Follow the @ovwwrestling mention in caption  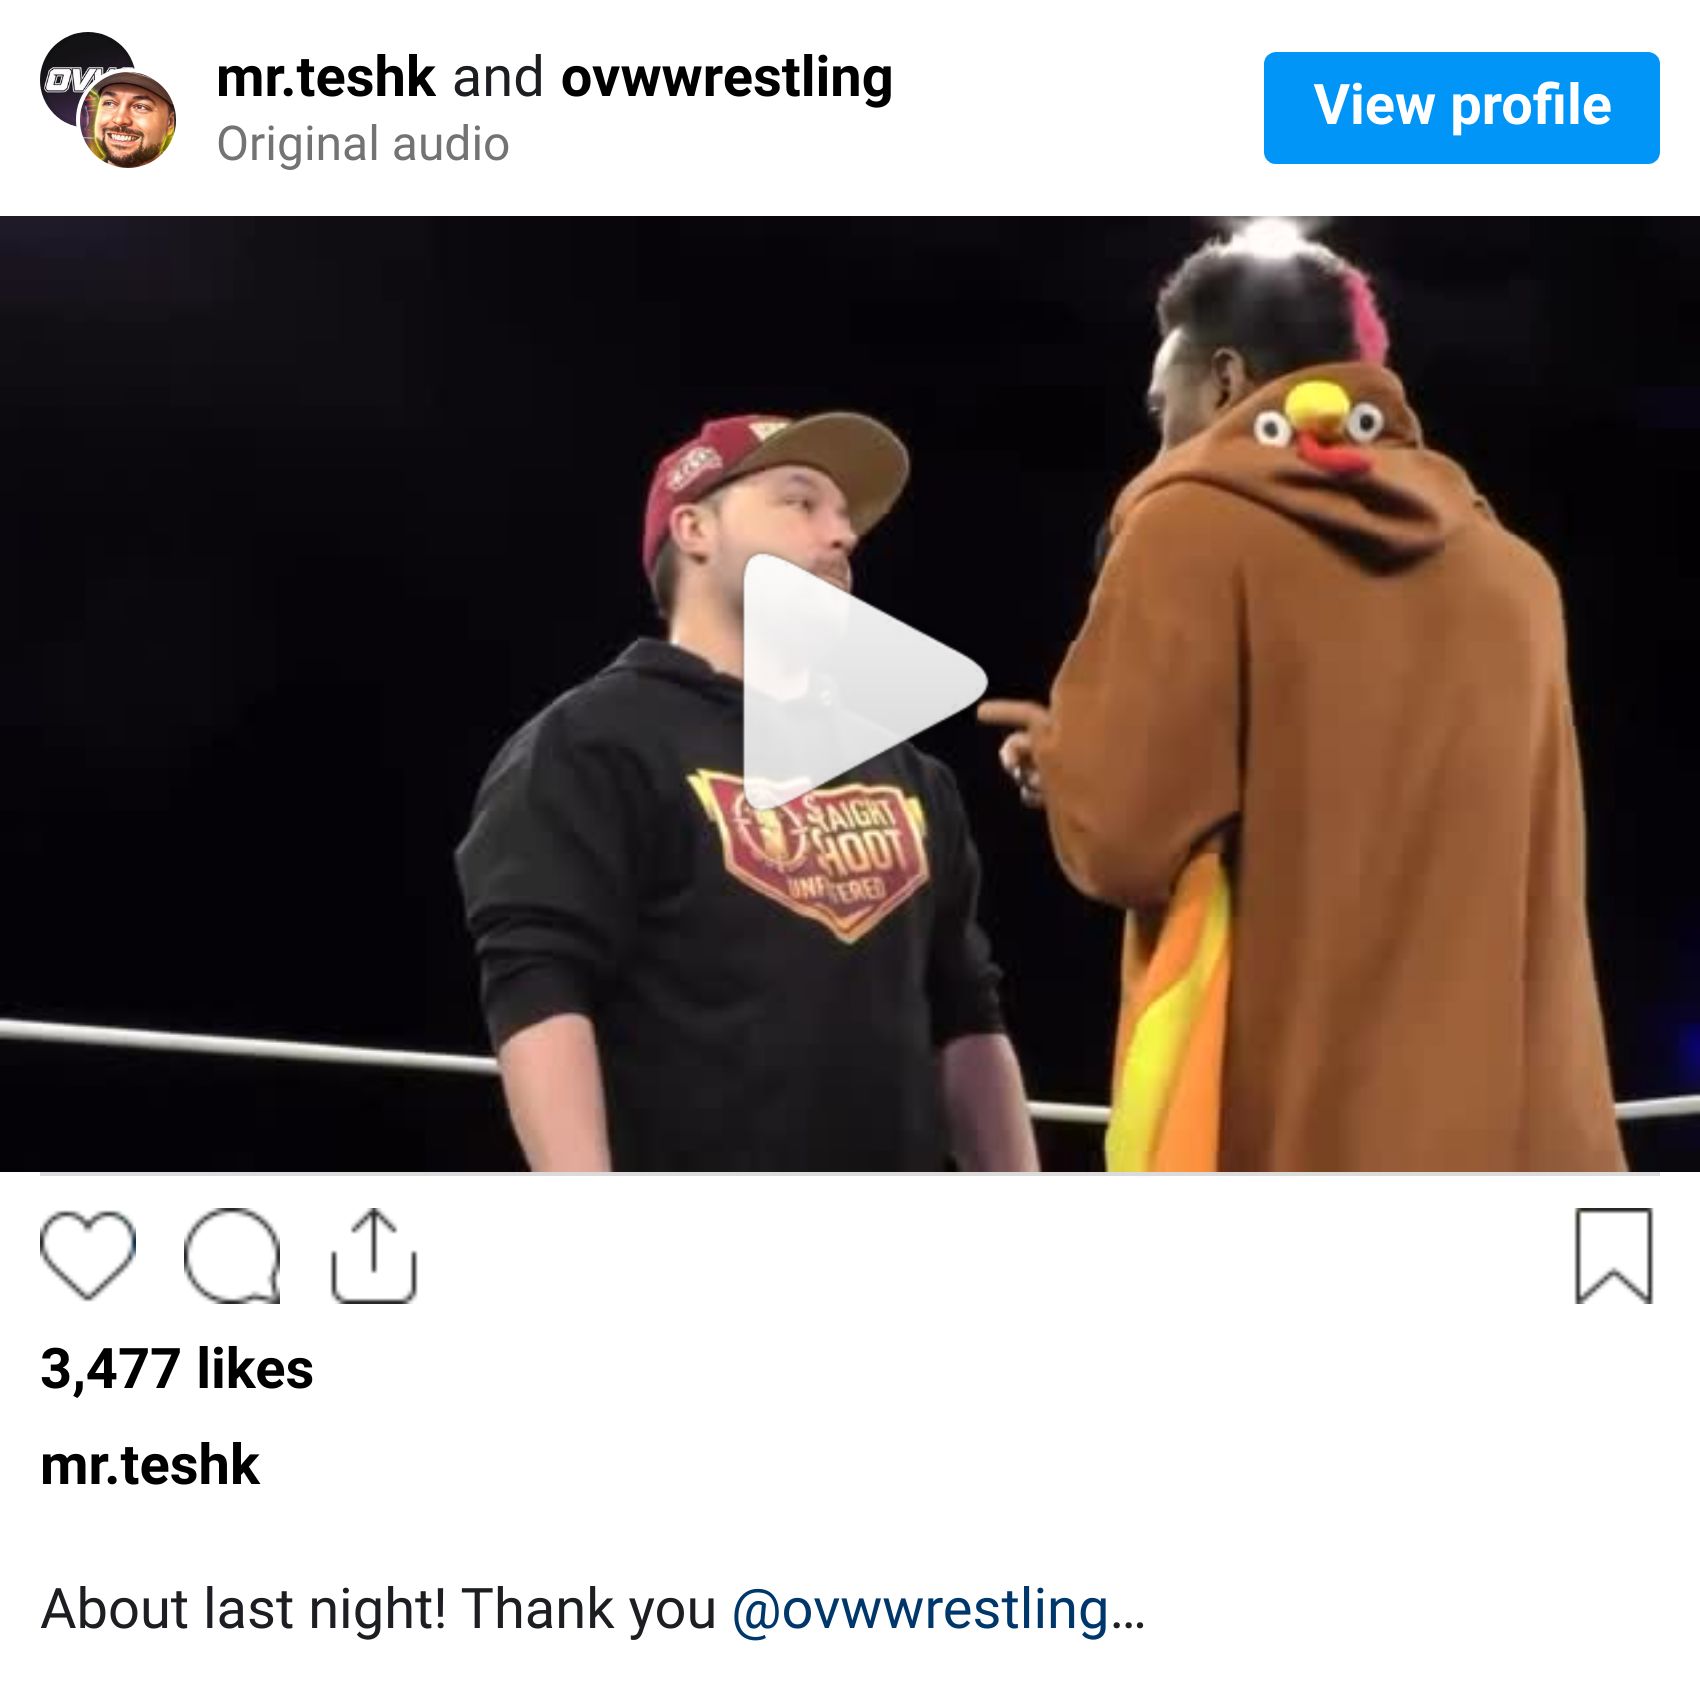pyautogui.click(x=920, y=1609)
